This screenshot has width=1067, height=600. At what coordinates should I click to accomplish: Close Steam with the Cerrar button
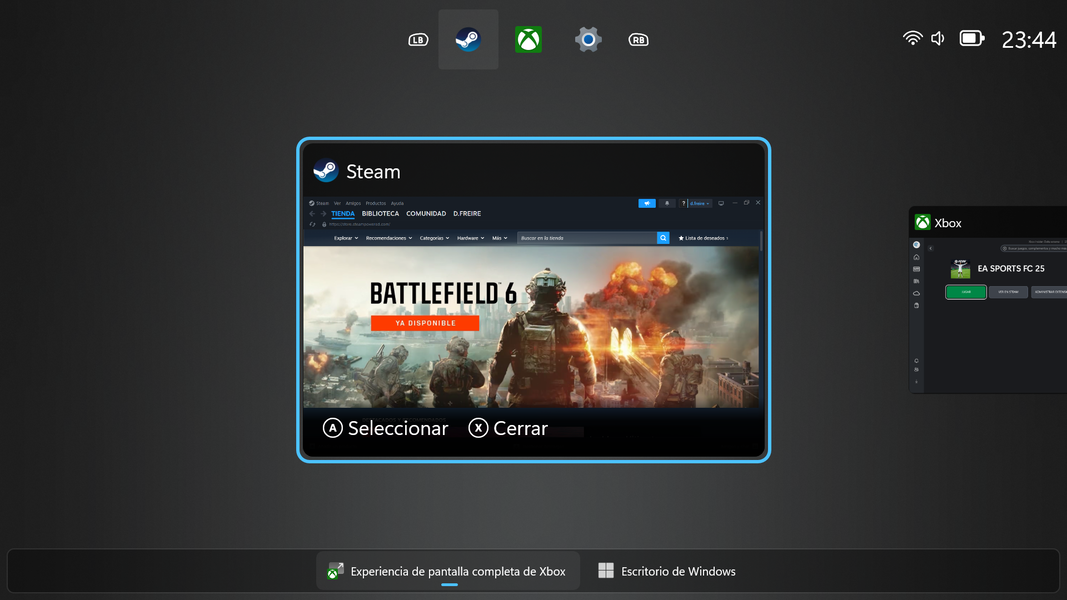pos(508,428)
